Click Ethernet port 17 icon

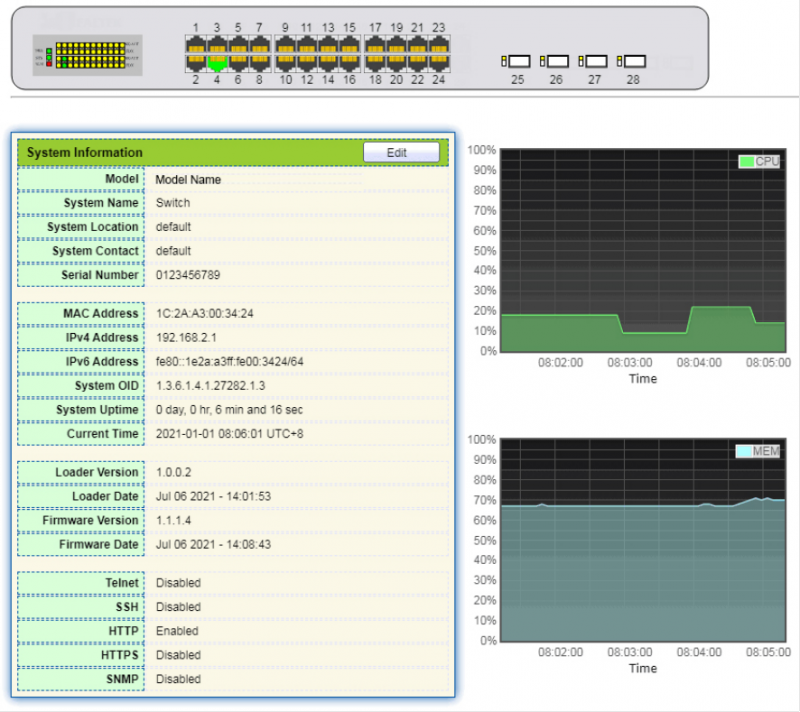pos(375,44)
